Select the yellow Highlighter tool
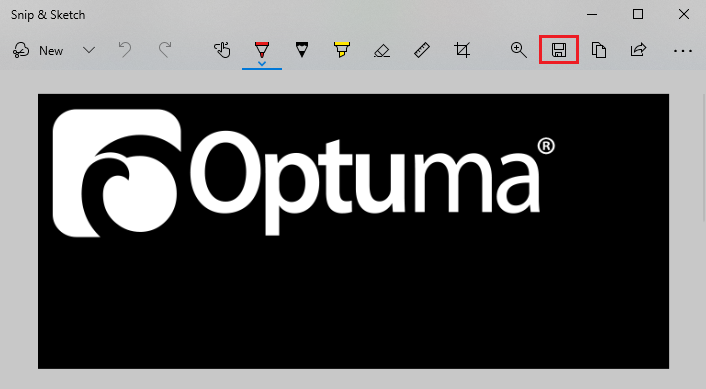 342,50
